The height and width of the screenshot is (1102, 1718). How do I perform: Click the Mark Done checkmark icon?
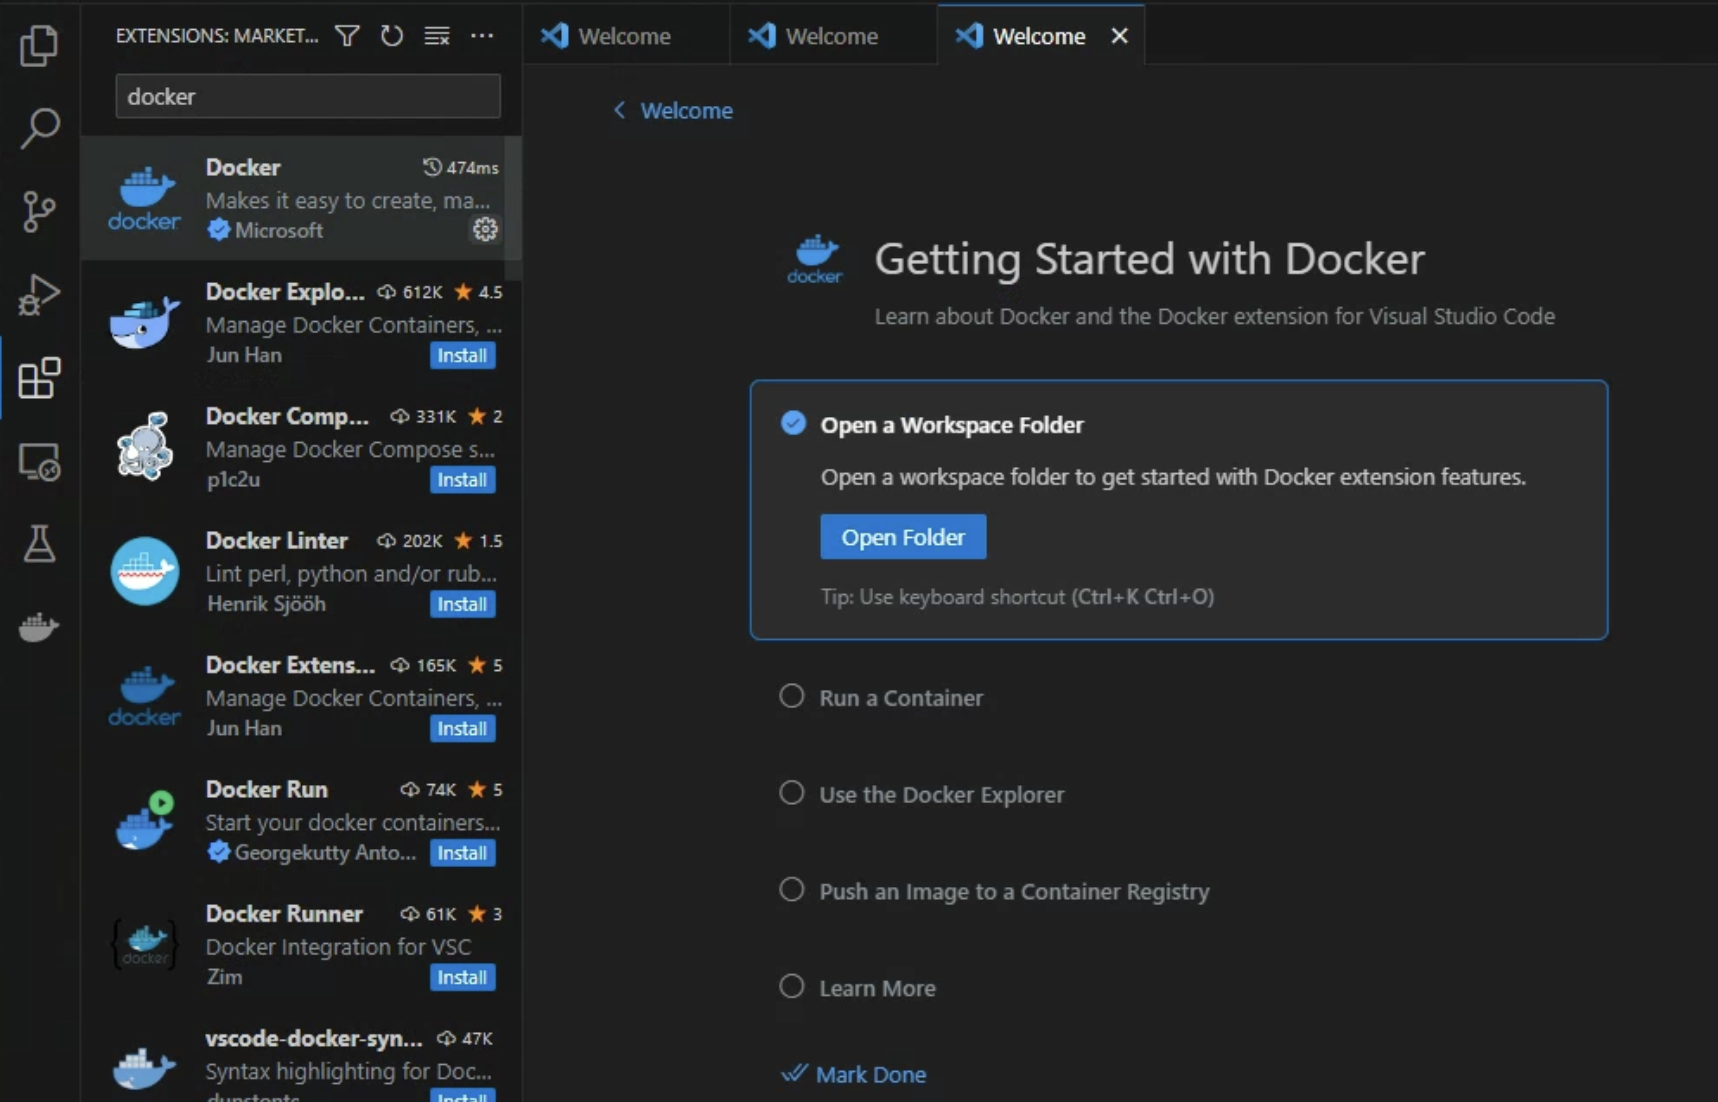coord(794,1073)
